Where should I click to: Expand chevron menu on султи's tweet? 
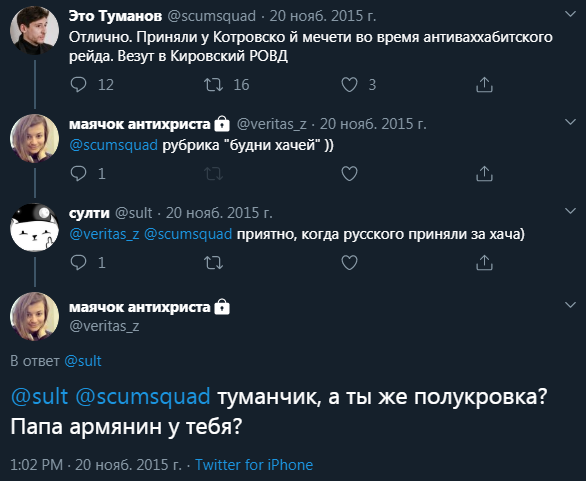[570, 211]
